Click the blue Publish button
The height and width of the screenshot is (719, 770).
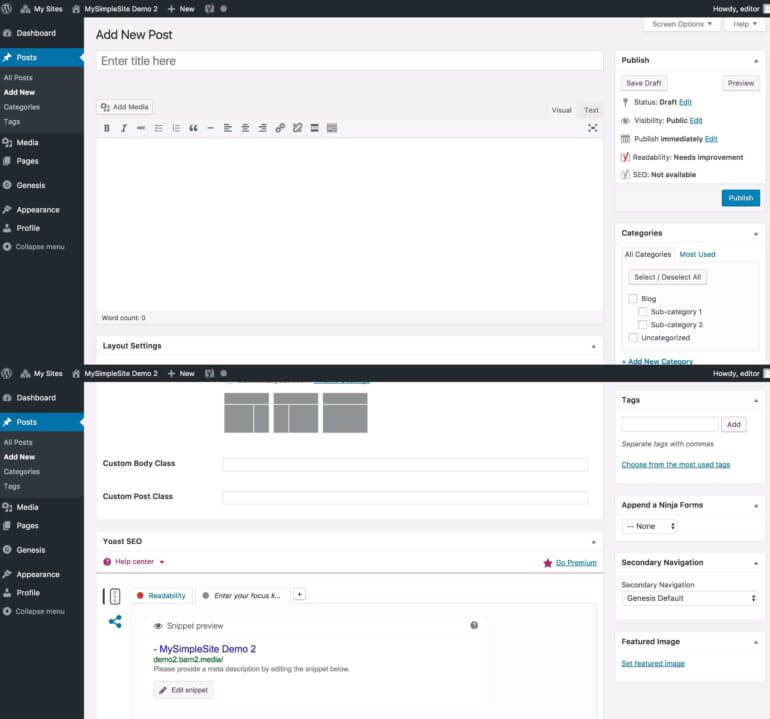coord(740,198)
